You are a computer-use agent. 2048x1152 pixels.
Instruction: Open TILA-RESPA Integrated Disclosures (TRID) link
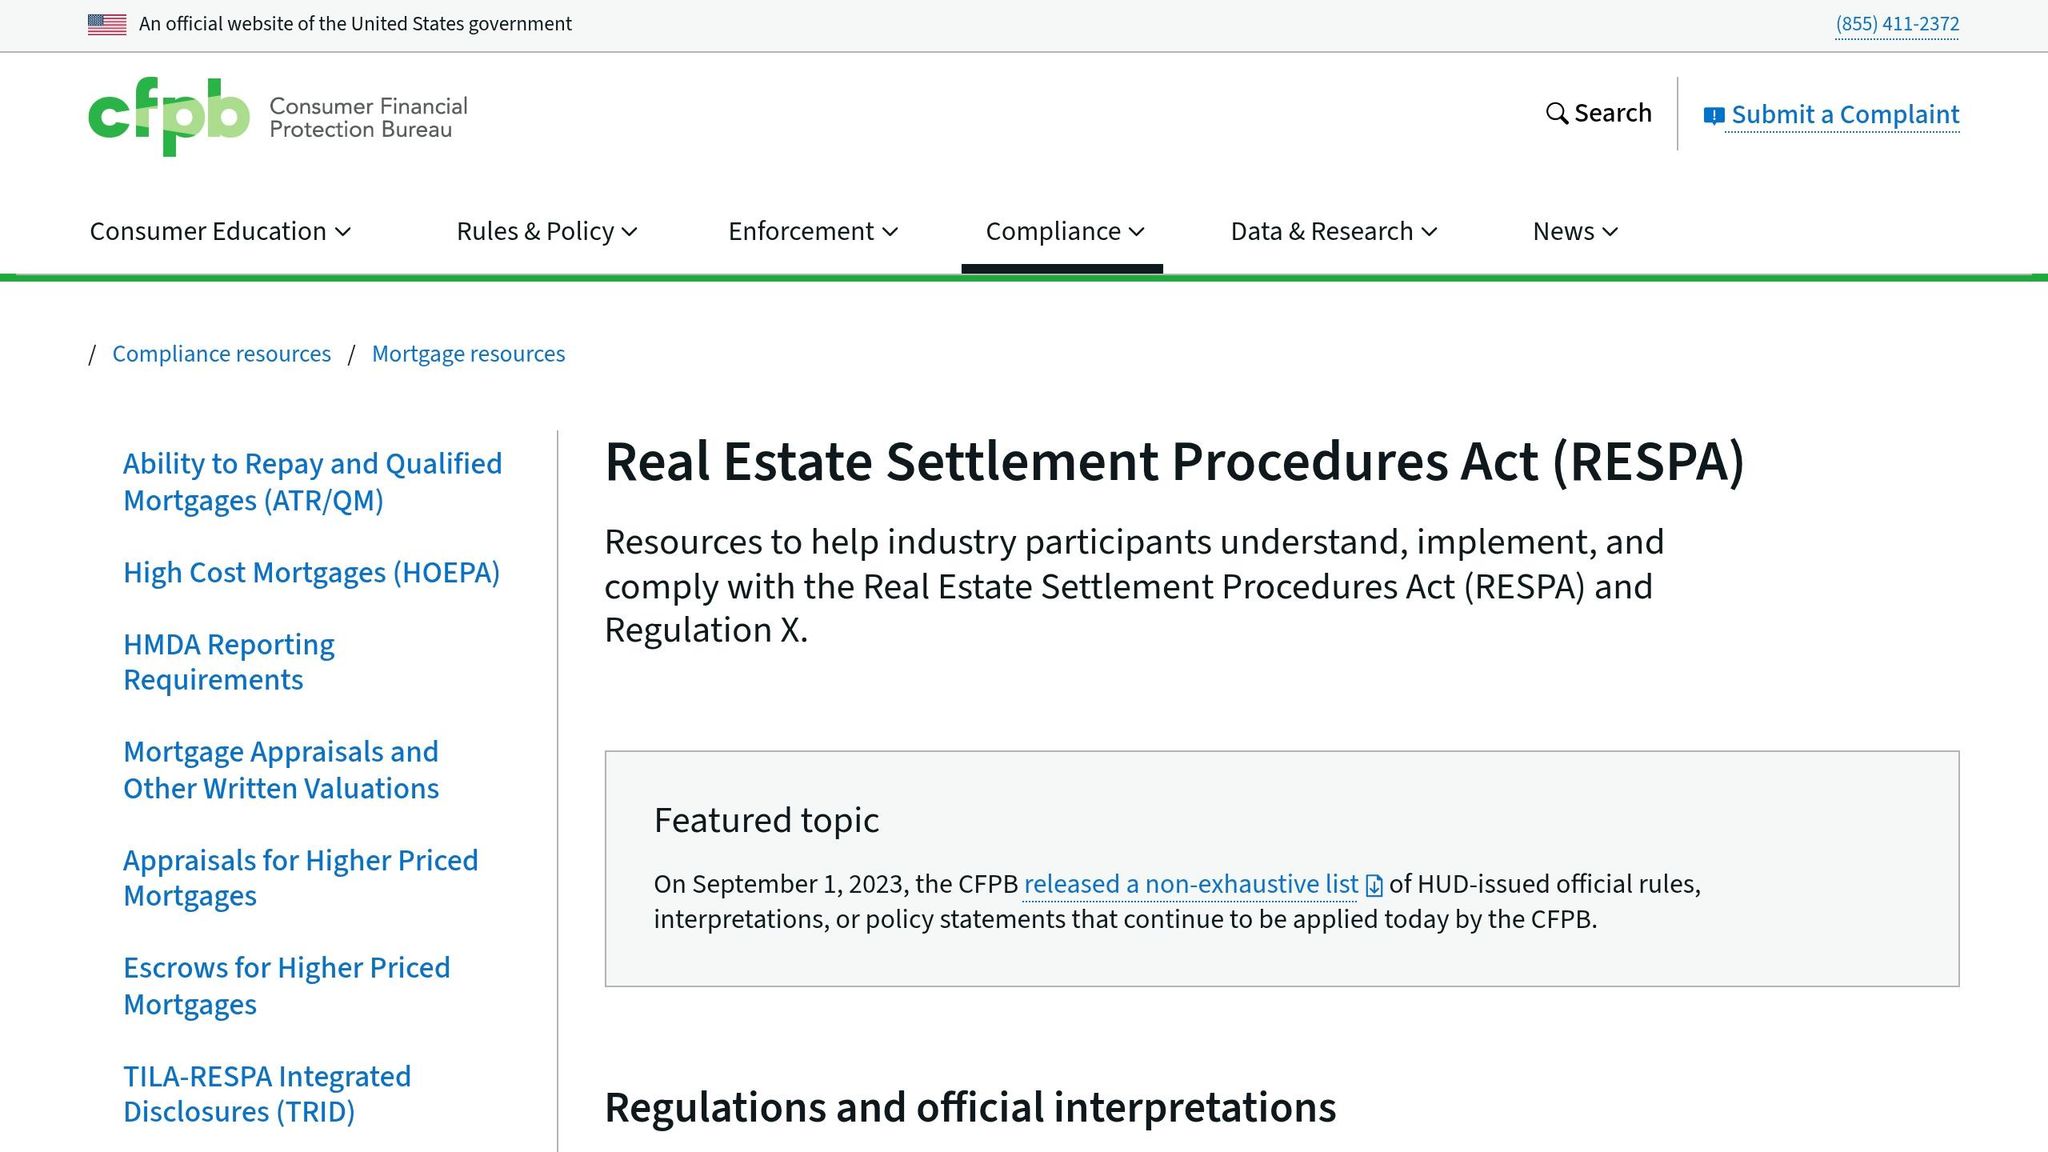tap(267, 1094)
